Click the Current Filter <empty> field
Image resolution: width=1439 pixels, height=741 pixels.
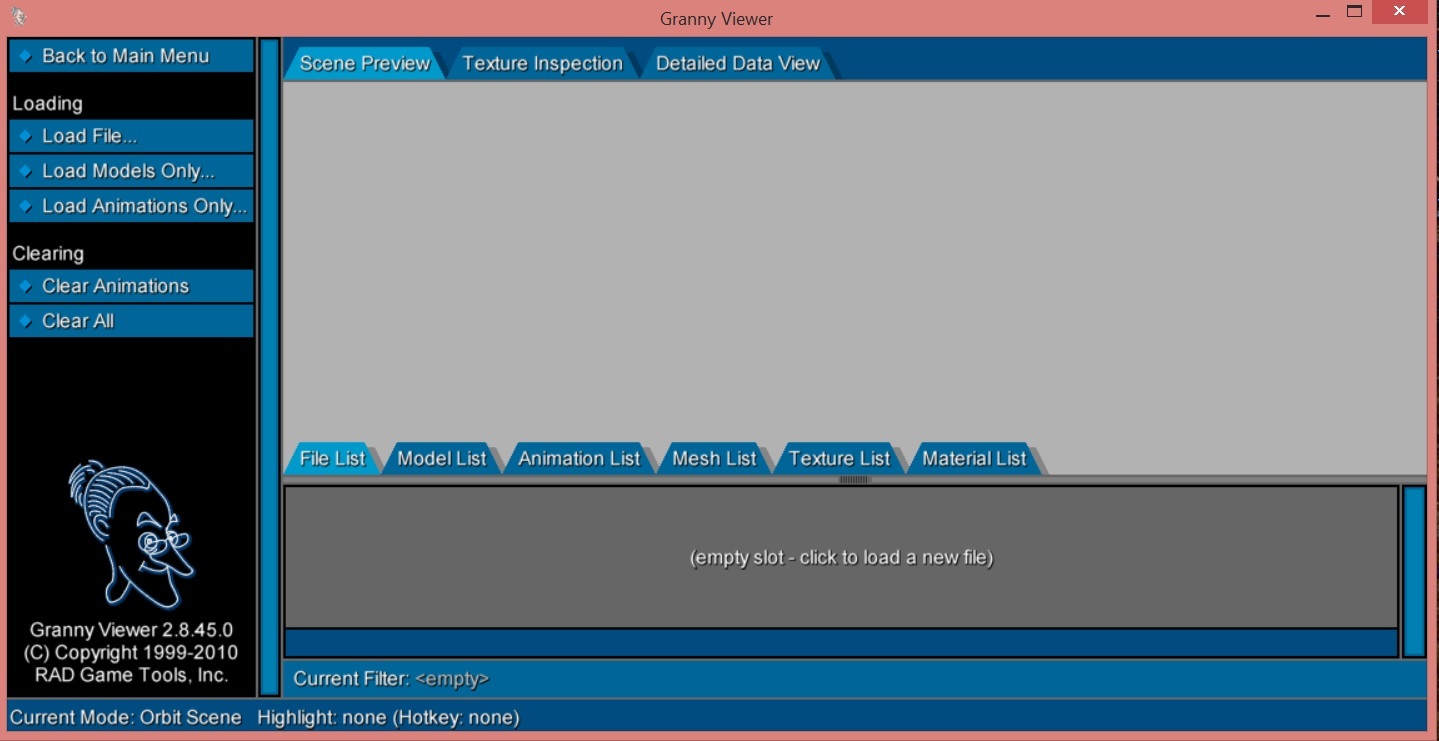tap(855, 679)
